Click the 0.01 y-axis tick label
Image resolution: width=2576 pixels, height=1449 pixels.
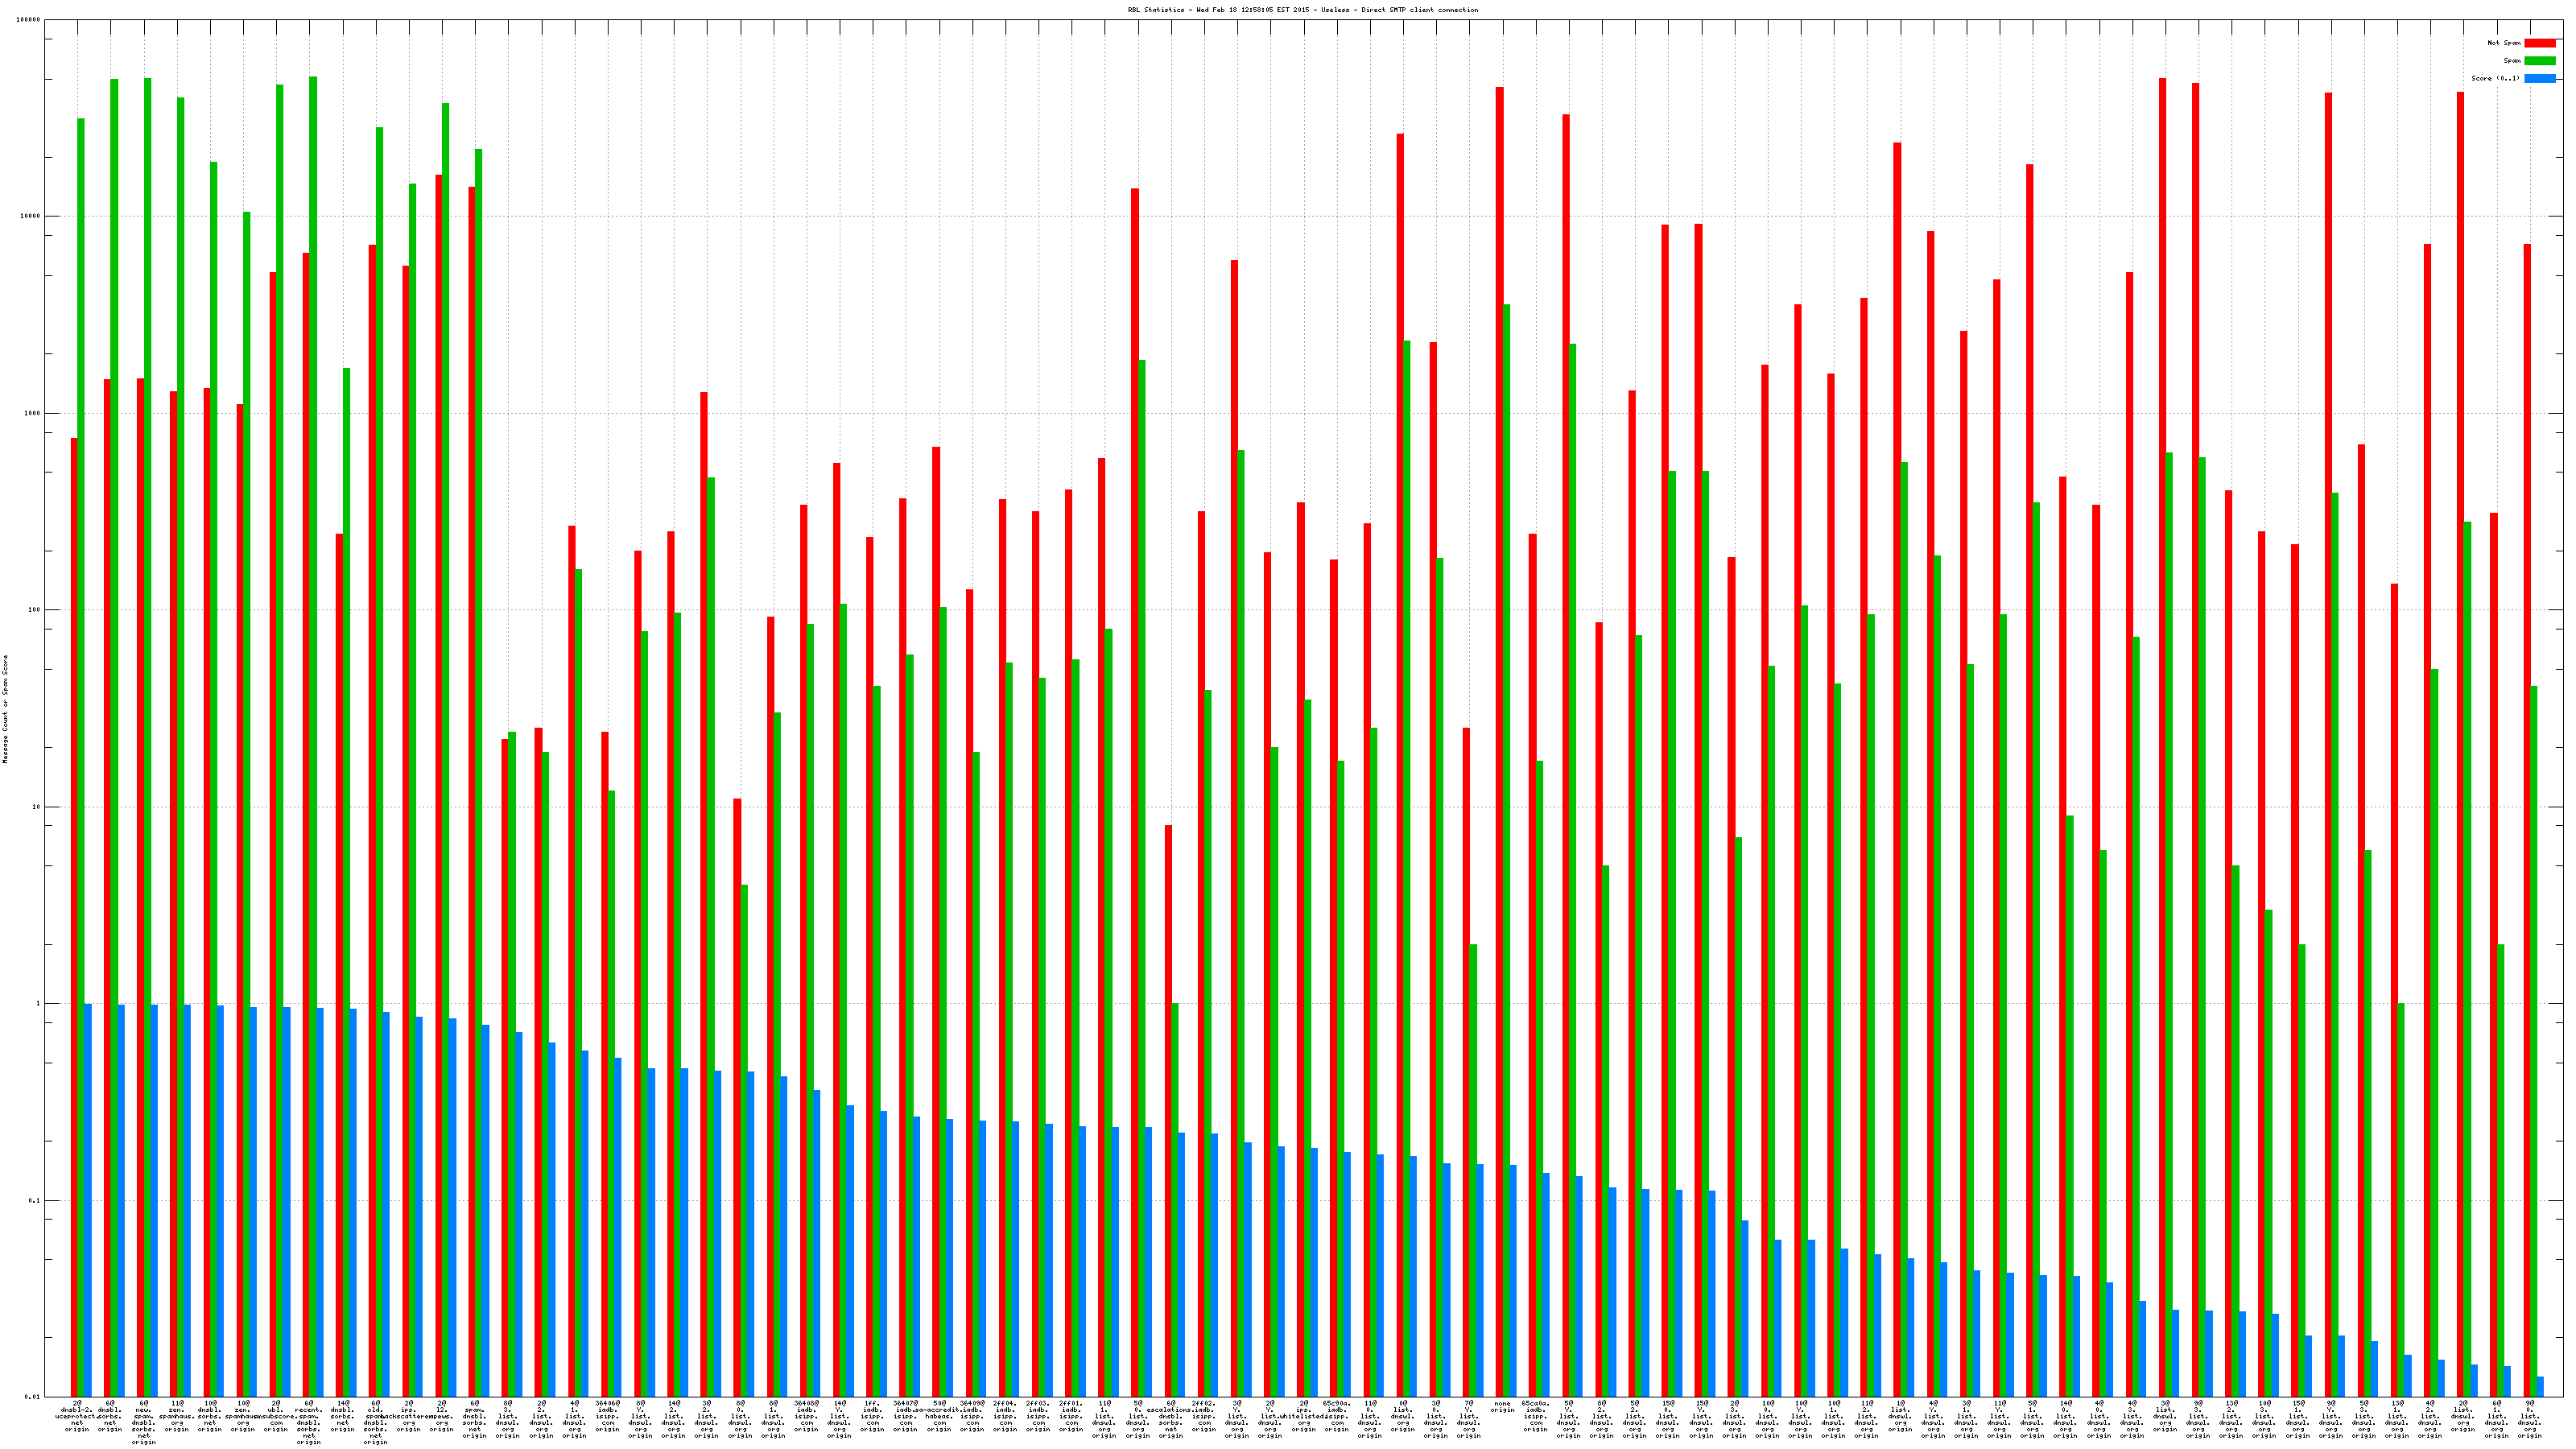click(x=33, y=1397)
